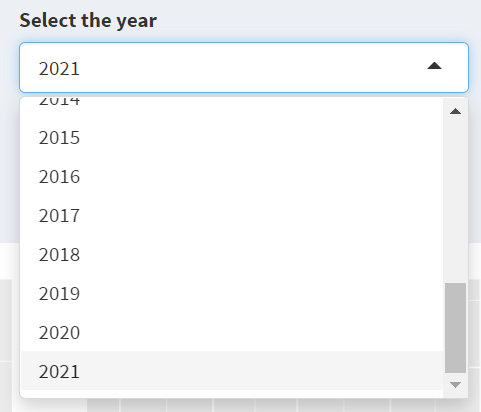
Task: Choose the 2019 list option
Action: coord(232,293)
